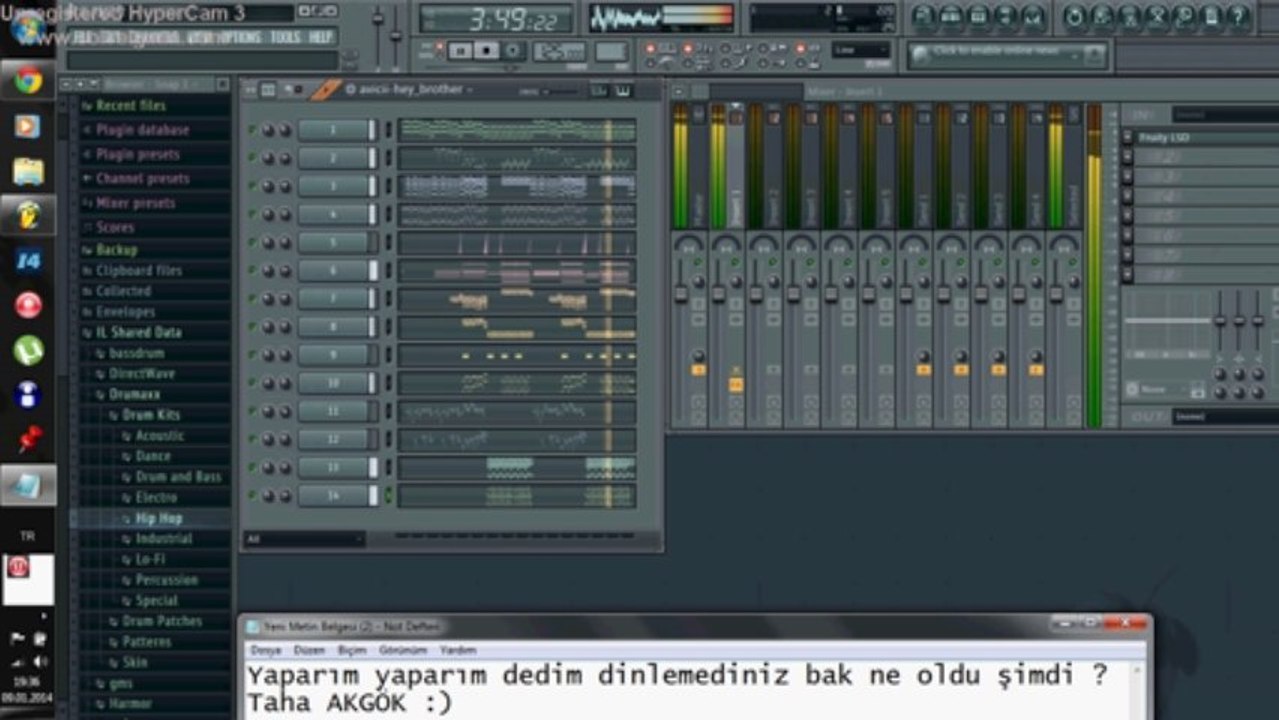Open keyboard editor icon in step sequencer

pyautogui.click(x=623, y=91)
